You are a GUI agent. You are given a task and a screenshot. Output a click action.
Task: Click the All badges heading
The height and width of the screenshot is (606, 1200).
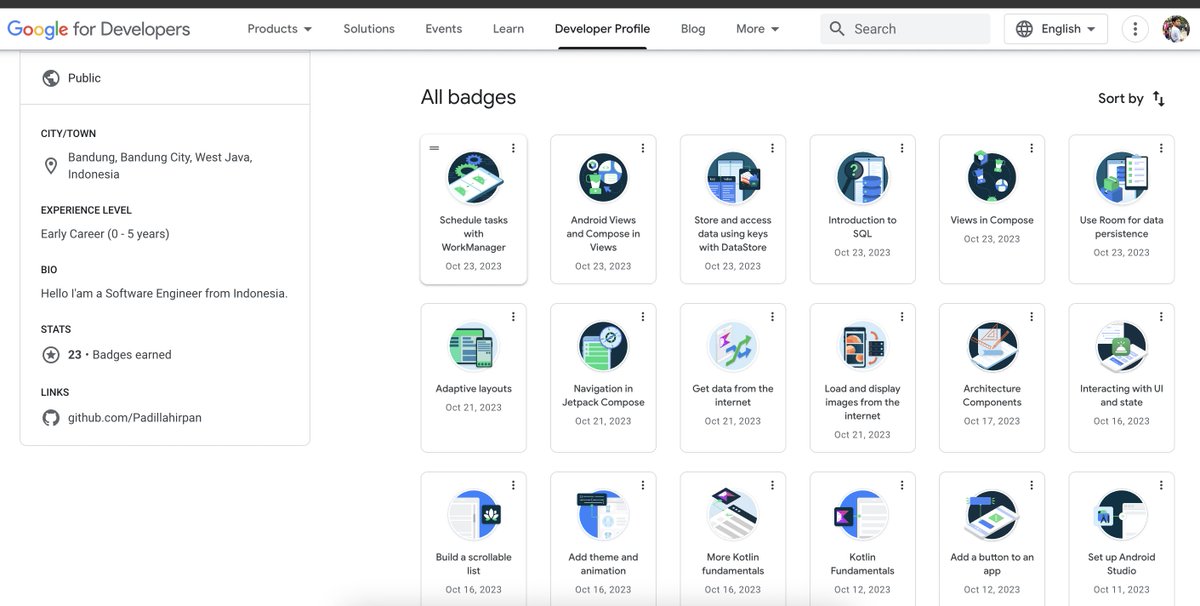(x=468, y=97)
